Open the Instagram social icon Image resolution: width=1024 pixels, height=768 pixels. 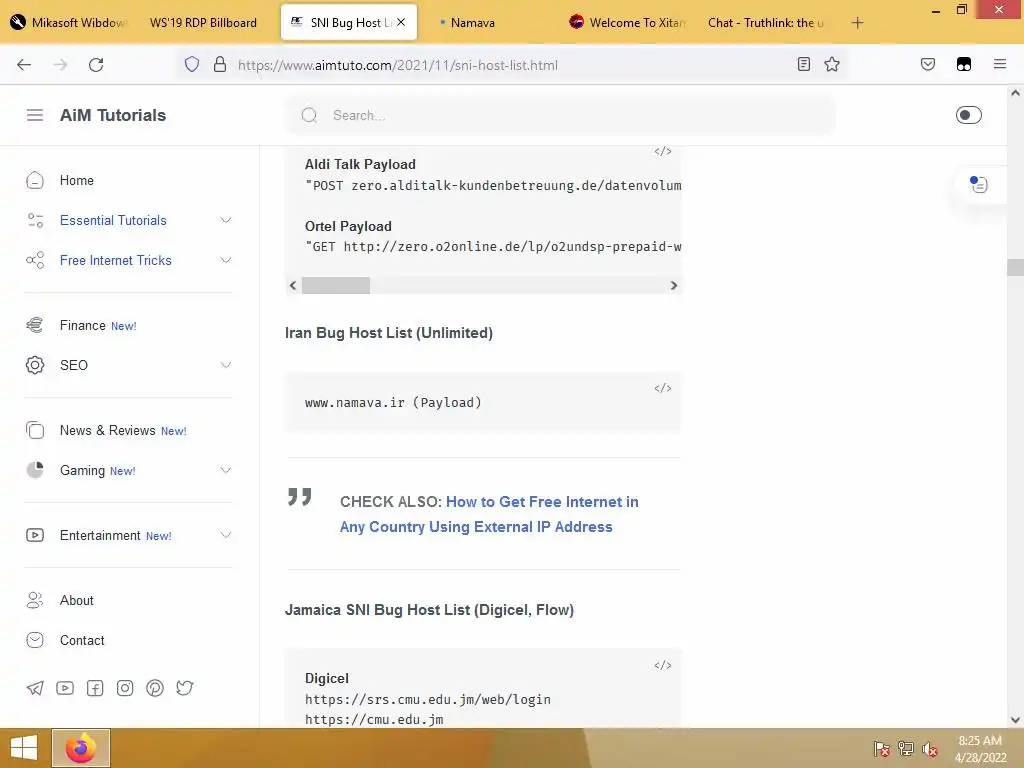(125, 688)
